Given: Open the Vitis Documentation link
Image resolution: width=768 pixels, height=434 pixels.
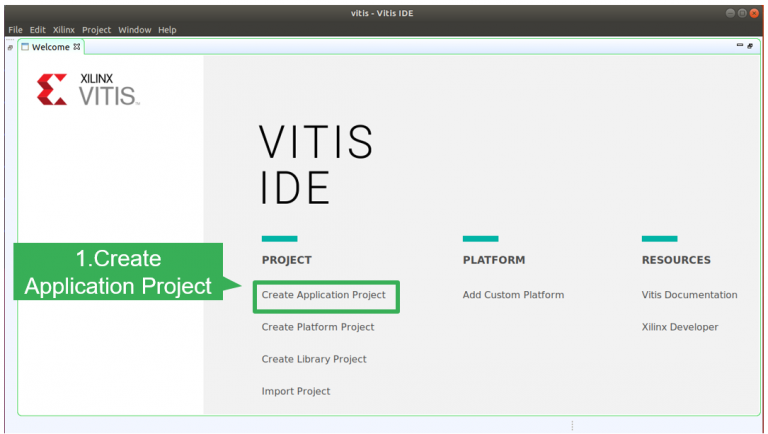Looking at the screenshot, I should click(689, 295).
